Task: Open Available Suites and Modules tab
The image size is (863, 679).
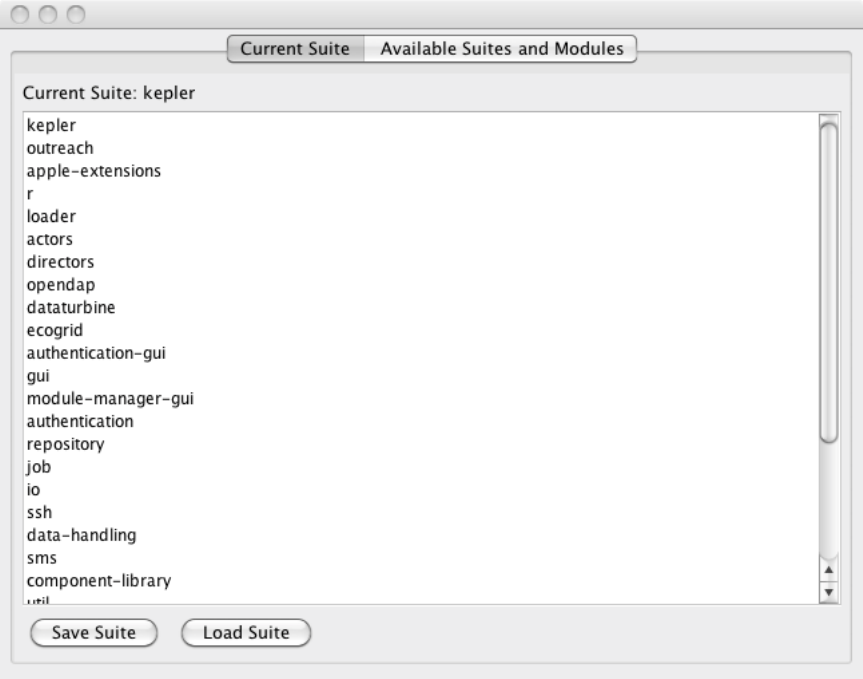Action: click(x=501, y=49)
